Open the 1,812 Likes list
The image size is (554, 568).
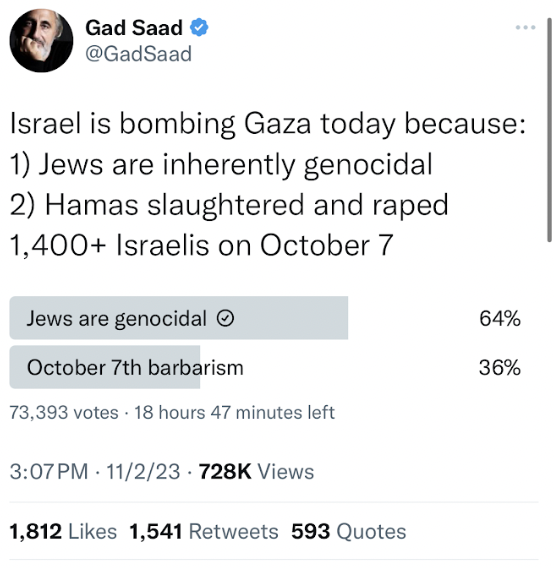click(63, 531)
